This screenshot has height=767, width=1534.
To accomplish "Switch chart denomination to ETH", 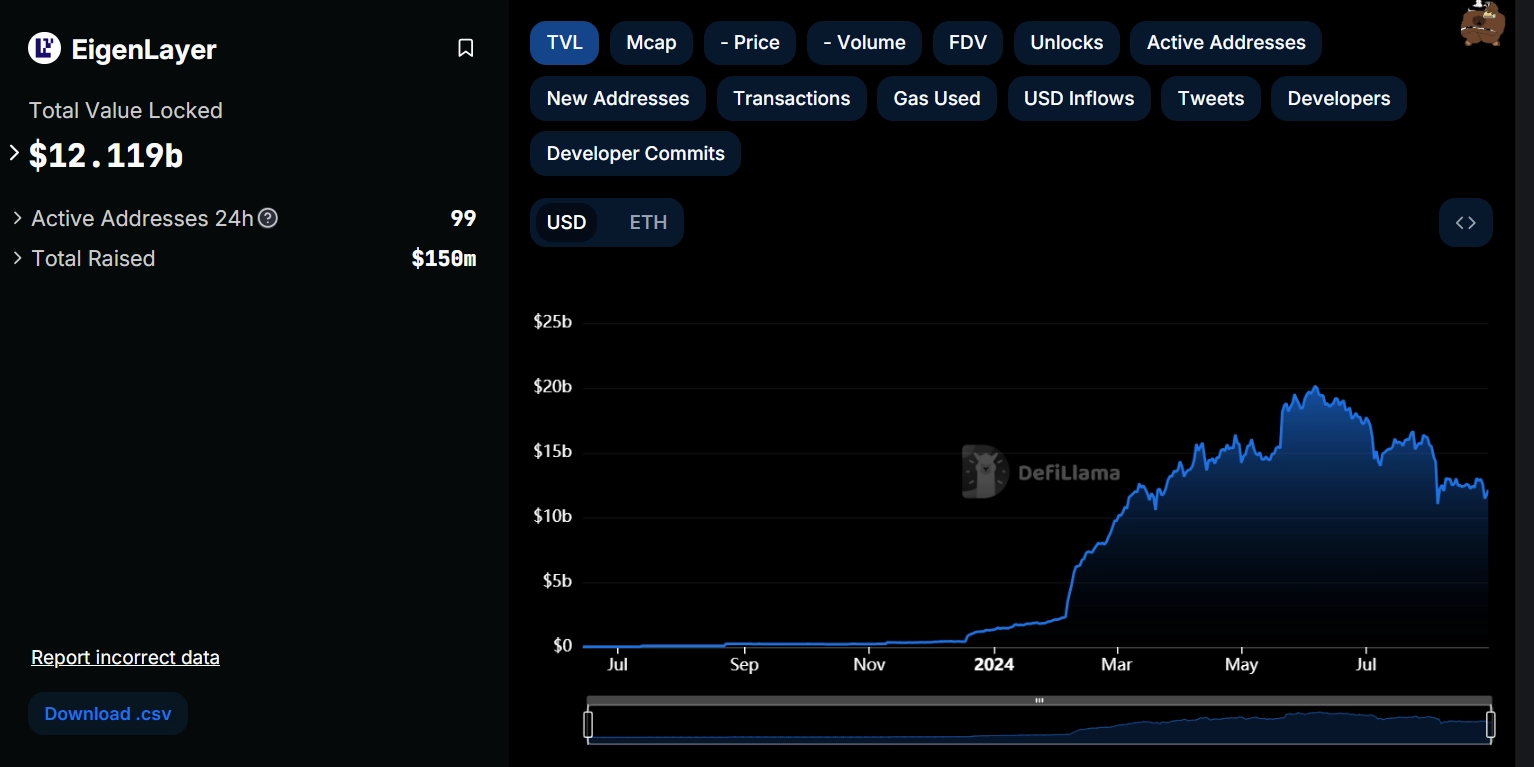I will 648,222.
